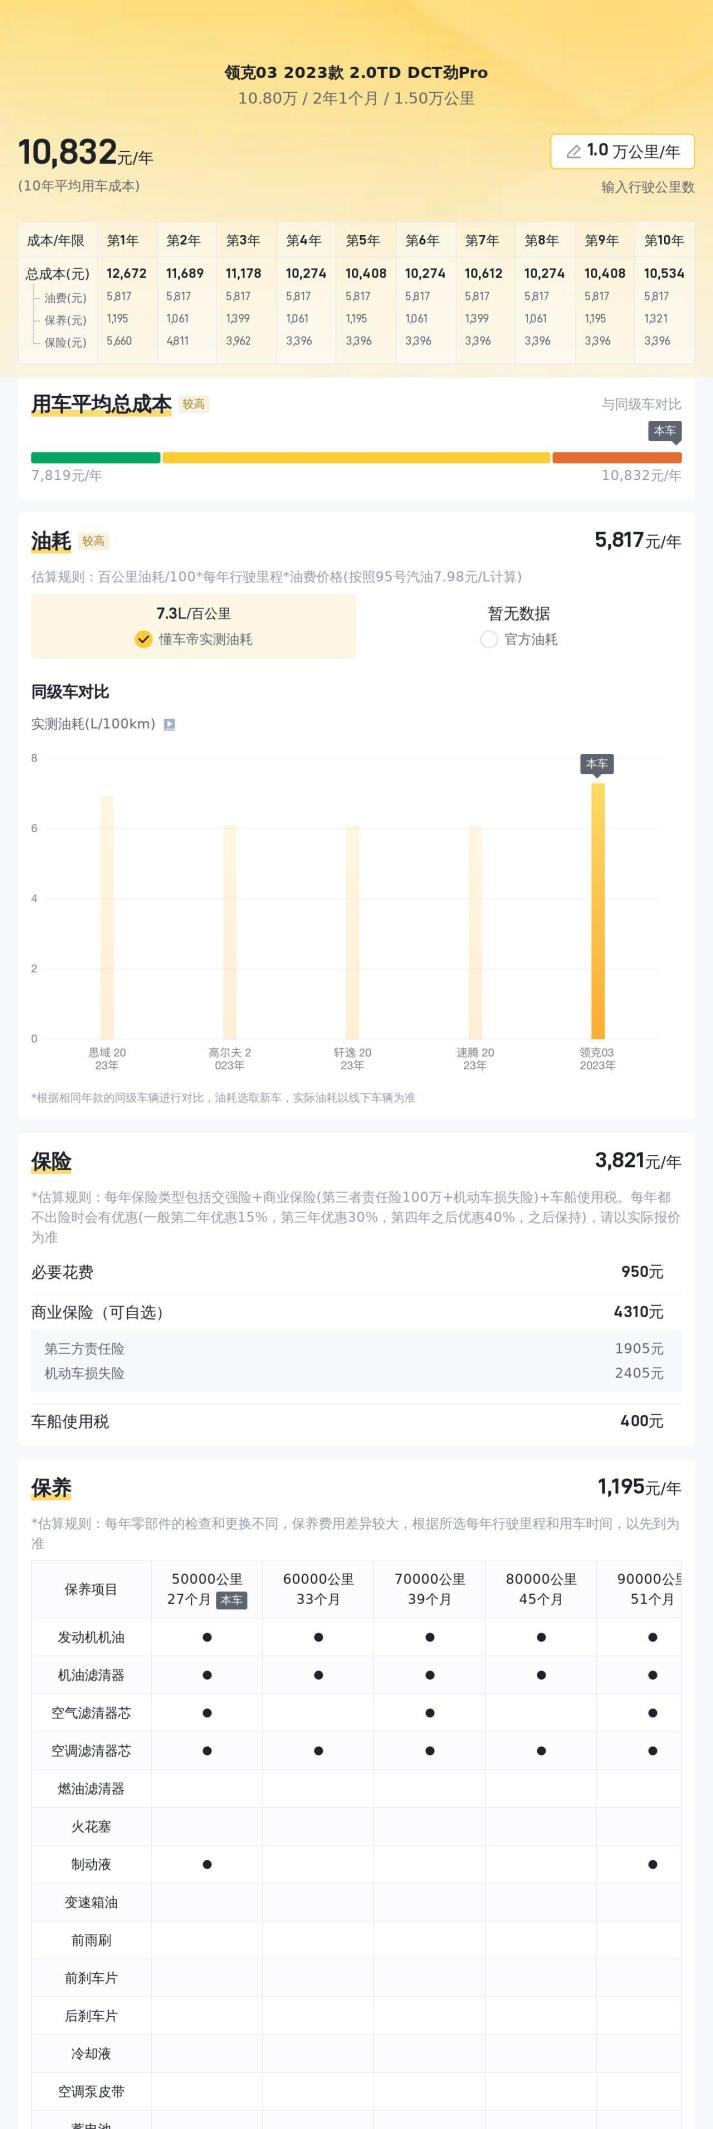The height and width of the screenshot is (2129, 713).
Task: Click the green segment of the cost bar
Action: coord(95,458)
